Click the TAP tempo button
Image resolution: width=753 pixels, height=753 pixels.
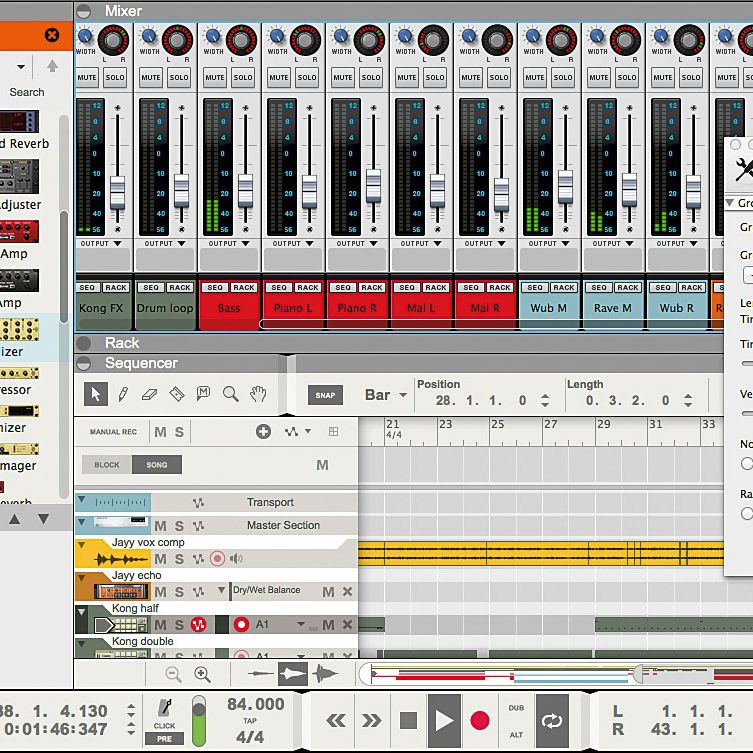(x=250, y=721)
